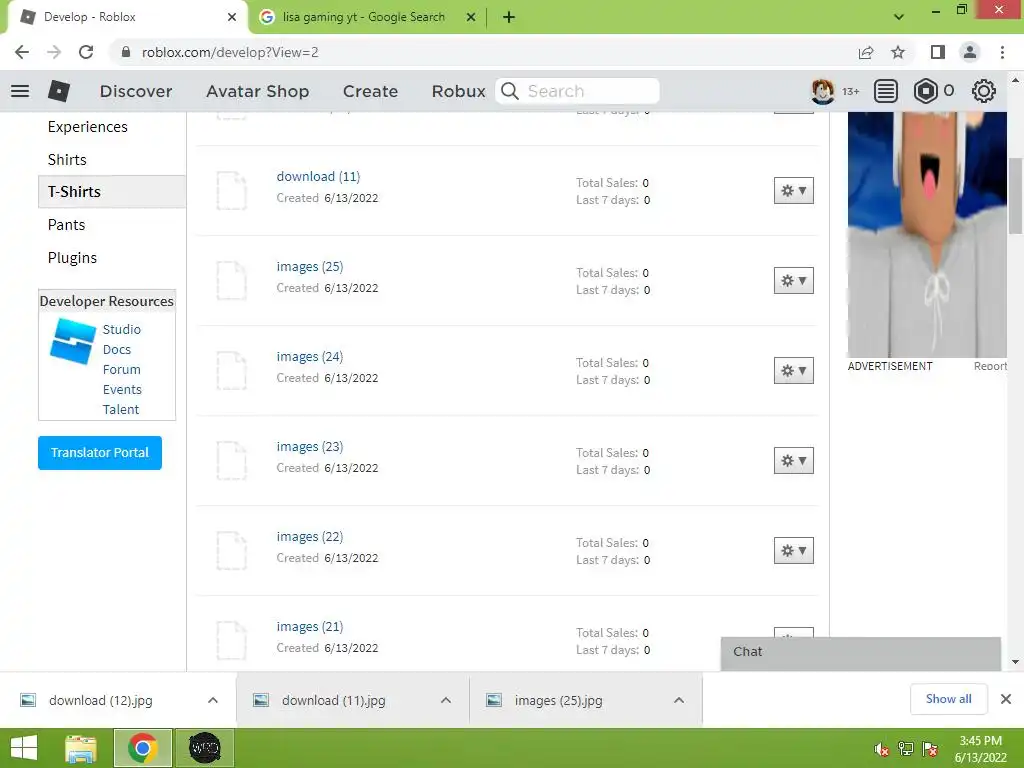Open gear dropdown for images (25)
1024x768 pixels.
pos(793,281)
